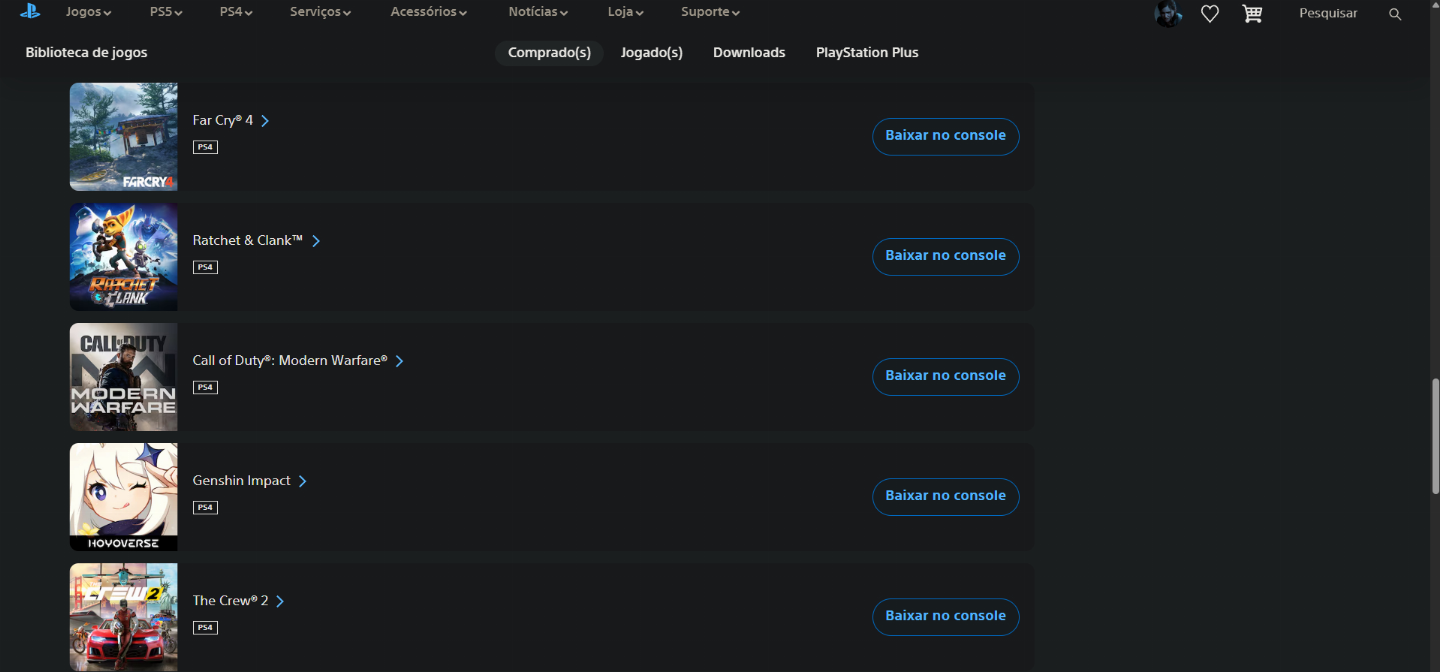Download Far Cry 4 to console
1440x672 pixels.
coord(946,136)
